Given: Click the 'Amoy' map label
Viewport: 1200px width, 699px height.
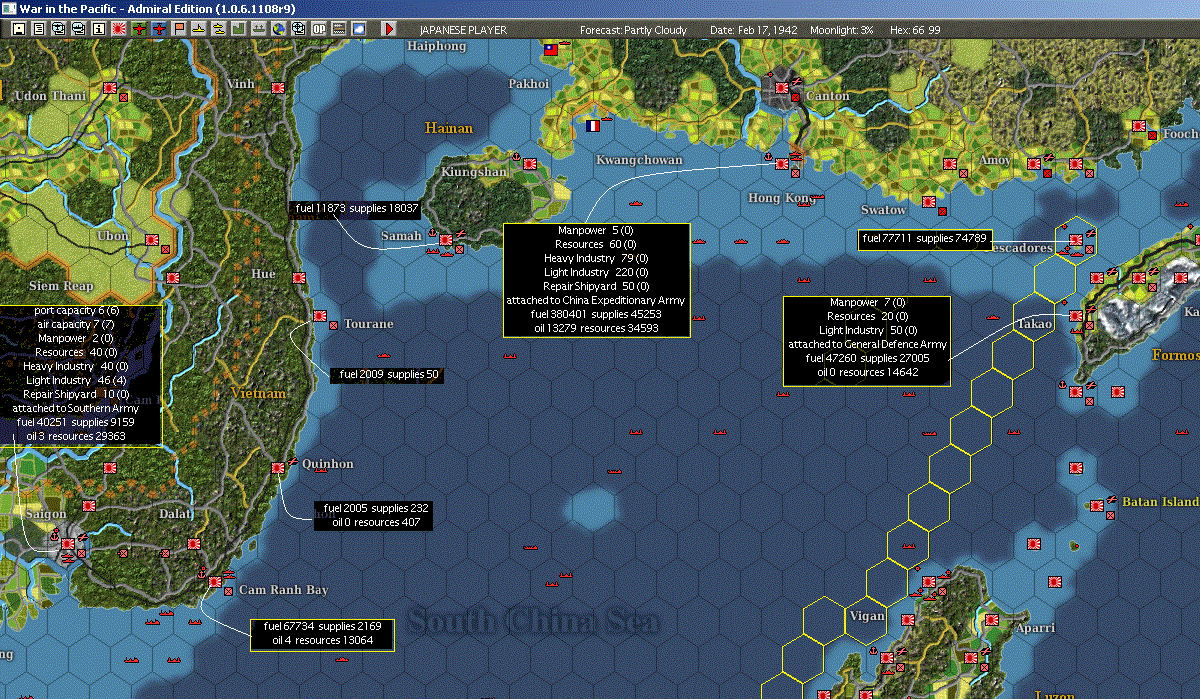Looking at the screenshot, I should coord(994,161).
